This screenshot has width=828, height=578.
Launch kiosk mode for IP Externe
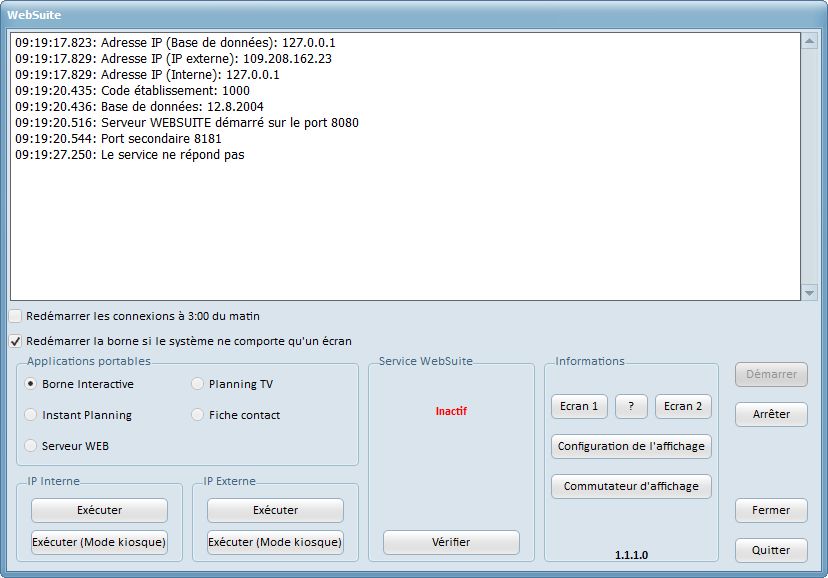pyautogui.click(x=273, y=542)
